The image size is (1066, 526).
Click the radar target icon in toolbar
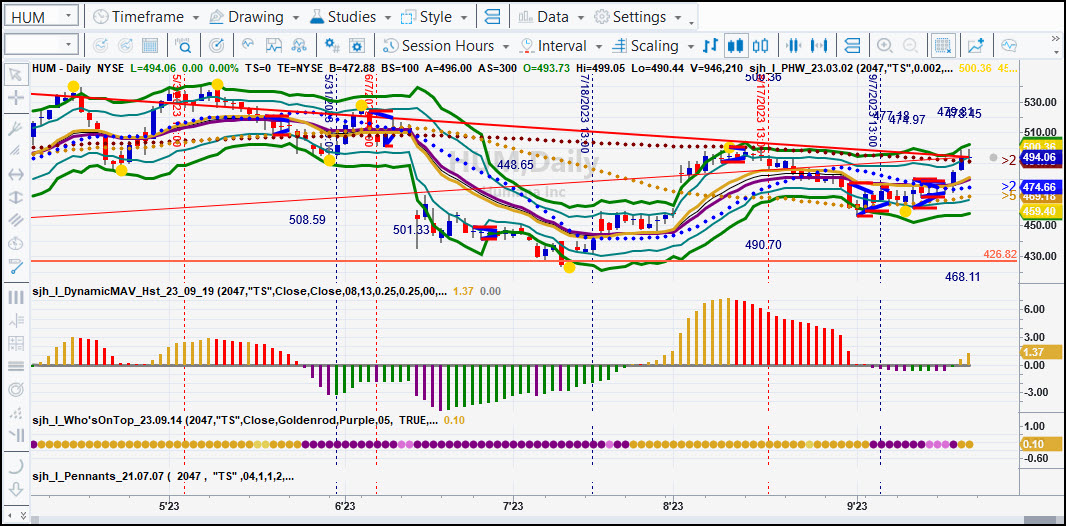tap(217, 46)
